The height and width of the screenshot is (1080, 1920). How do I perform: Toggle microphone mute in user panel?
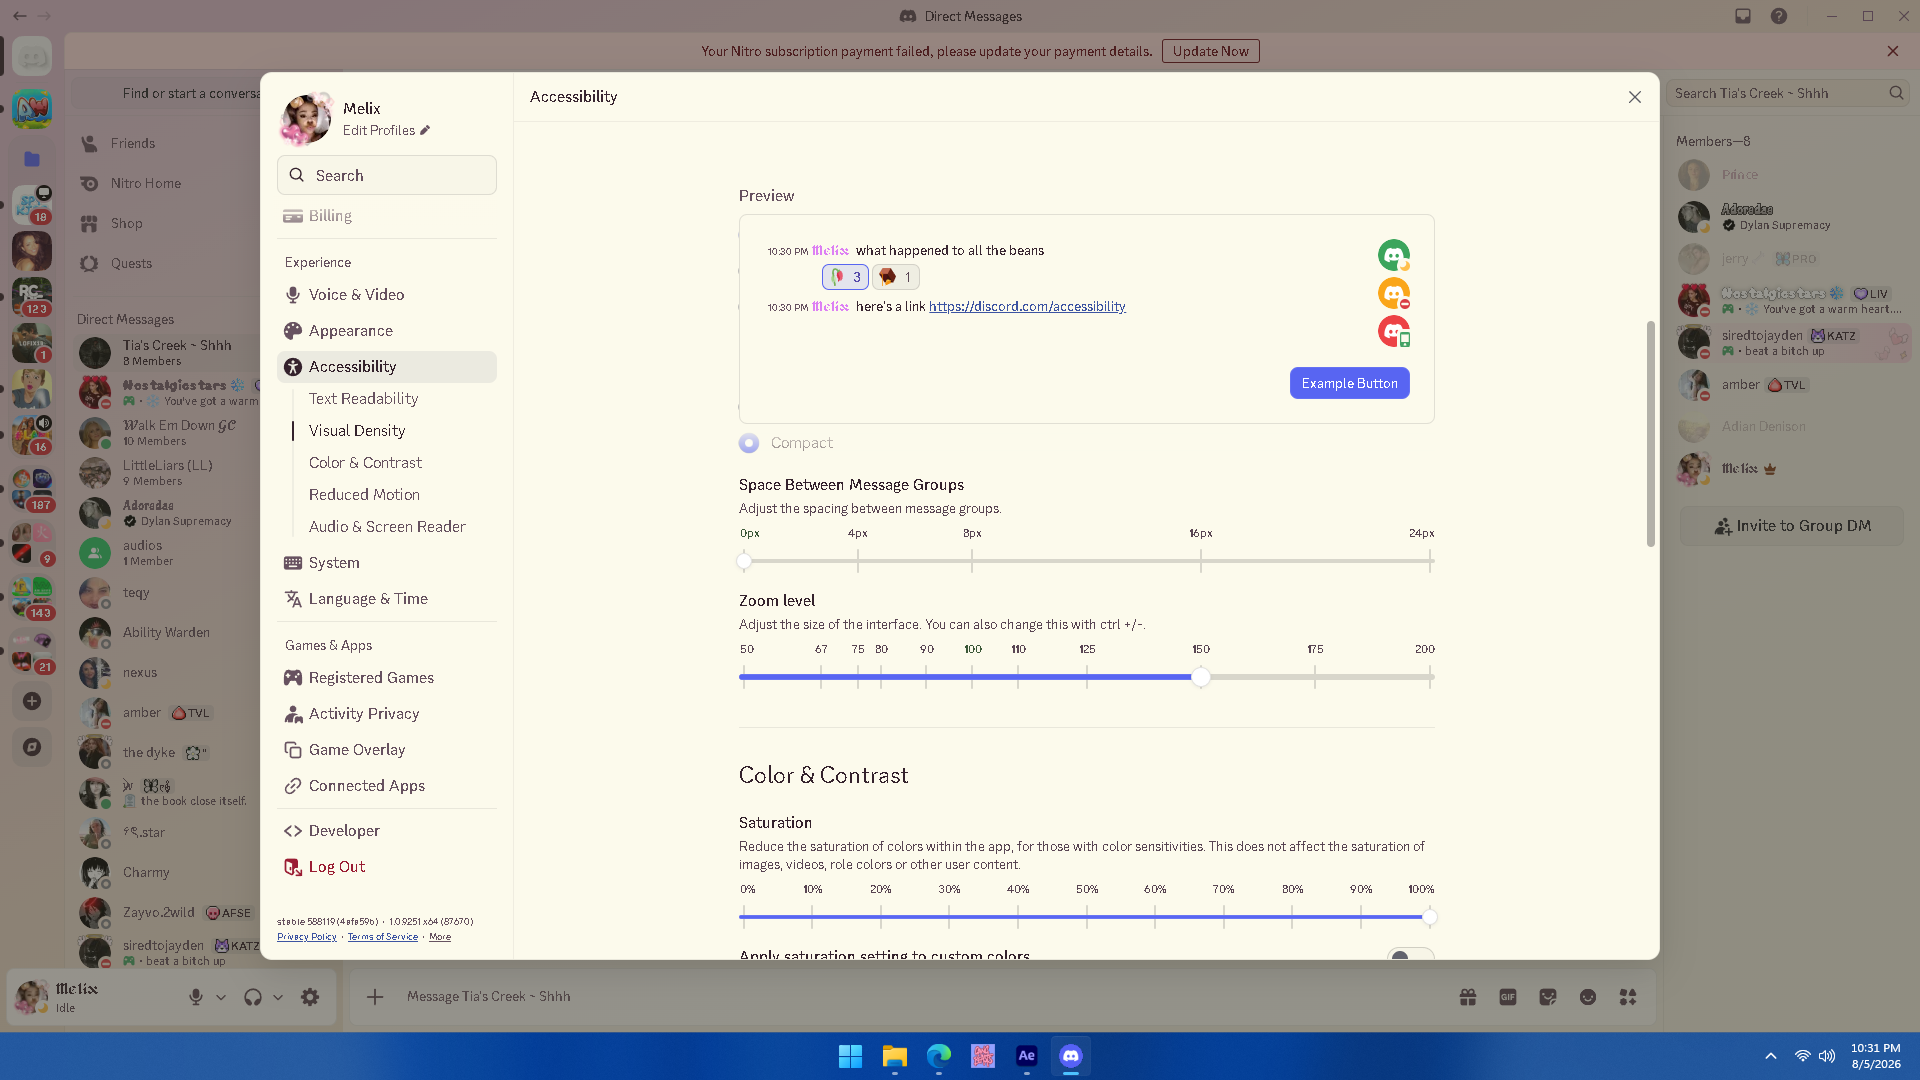pyautogui.click(x=196, y=997)
